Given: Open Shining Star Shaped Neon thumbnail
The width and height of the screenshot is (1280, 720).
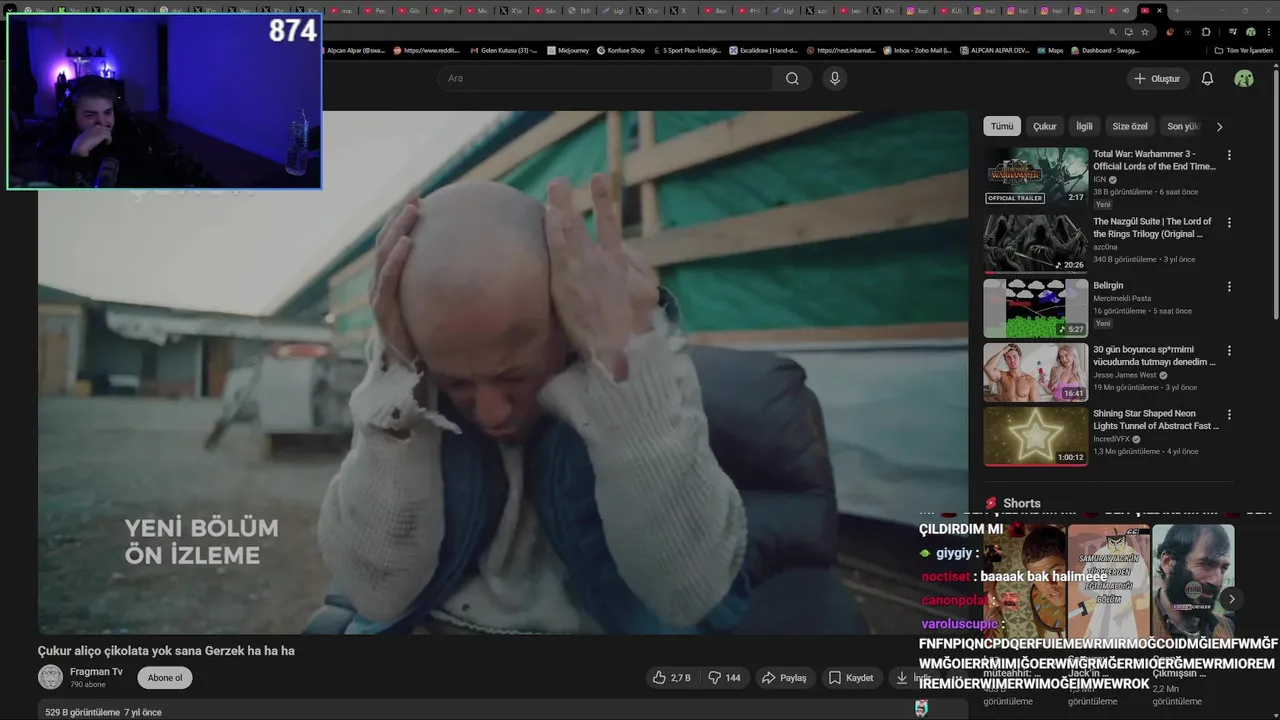Looking at the screenshot, I should (1035, 436).
